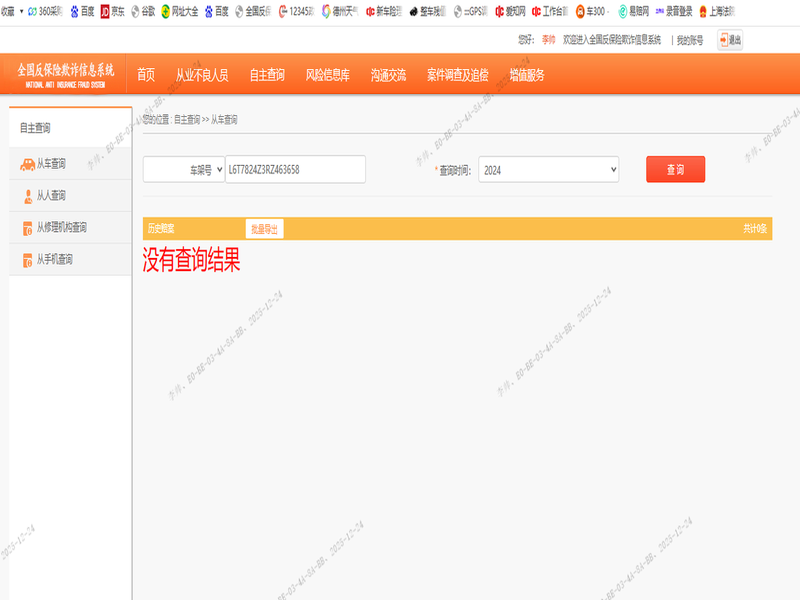Select the 历史赔案 tab header

(160, 229)
